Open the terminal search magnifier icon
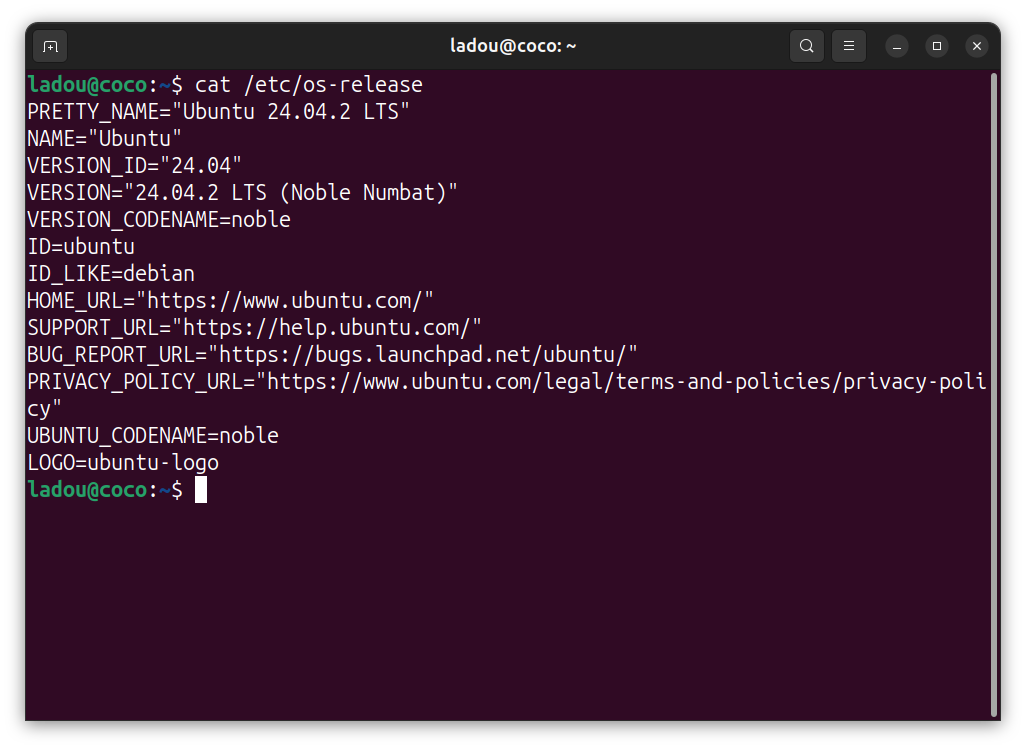The height and width of the screenshot is (749, 1026). [x=806, y=46]
